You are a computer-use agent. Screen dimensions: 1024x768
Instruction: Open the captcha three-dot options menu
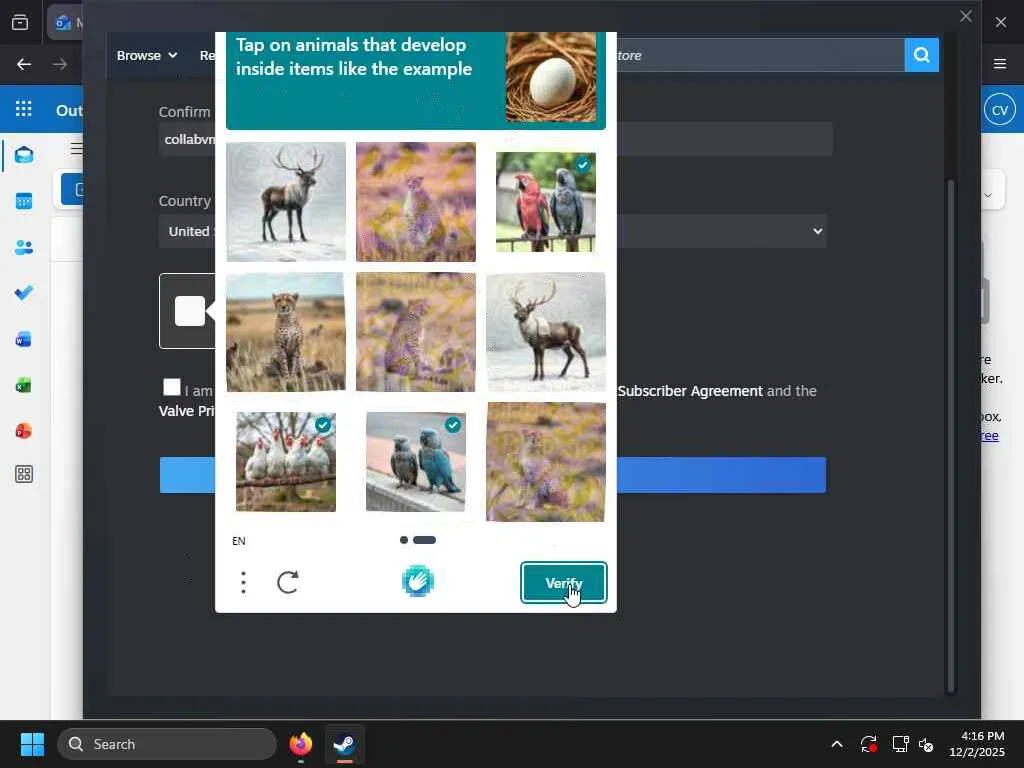244,582
